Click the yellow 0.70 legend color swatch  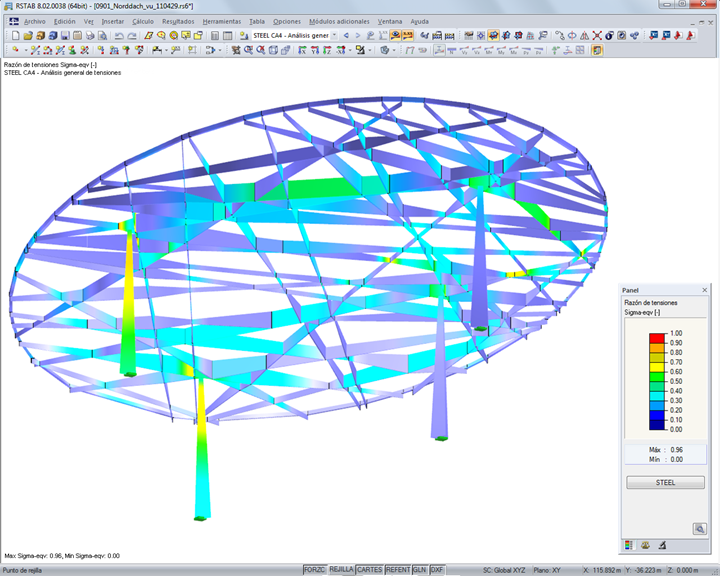coord(657,367)
